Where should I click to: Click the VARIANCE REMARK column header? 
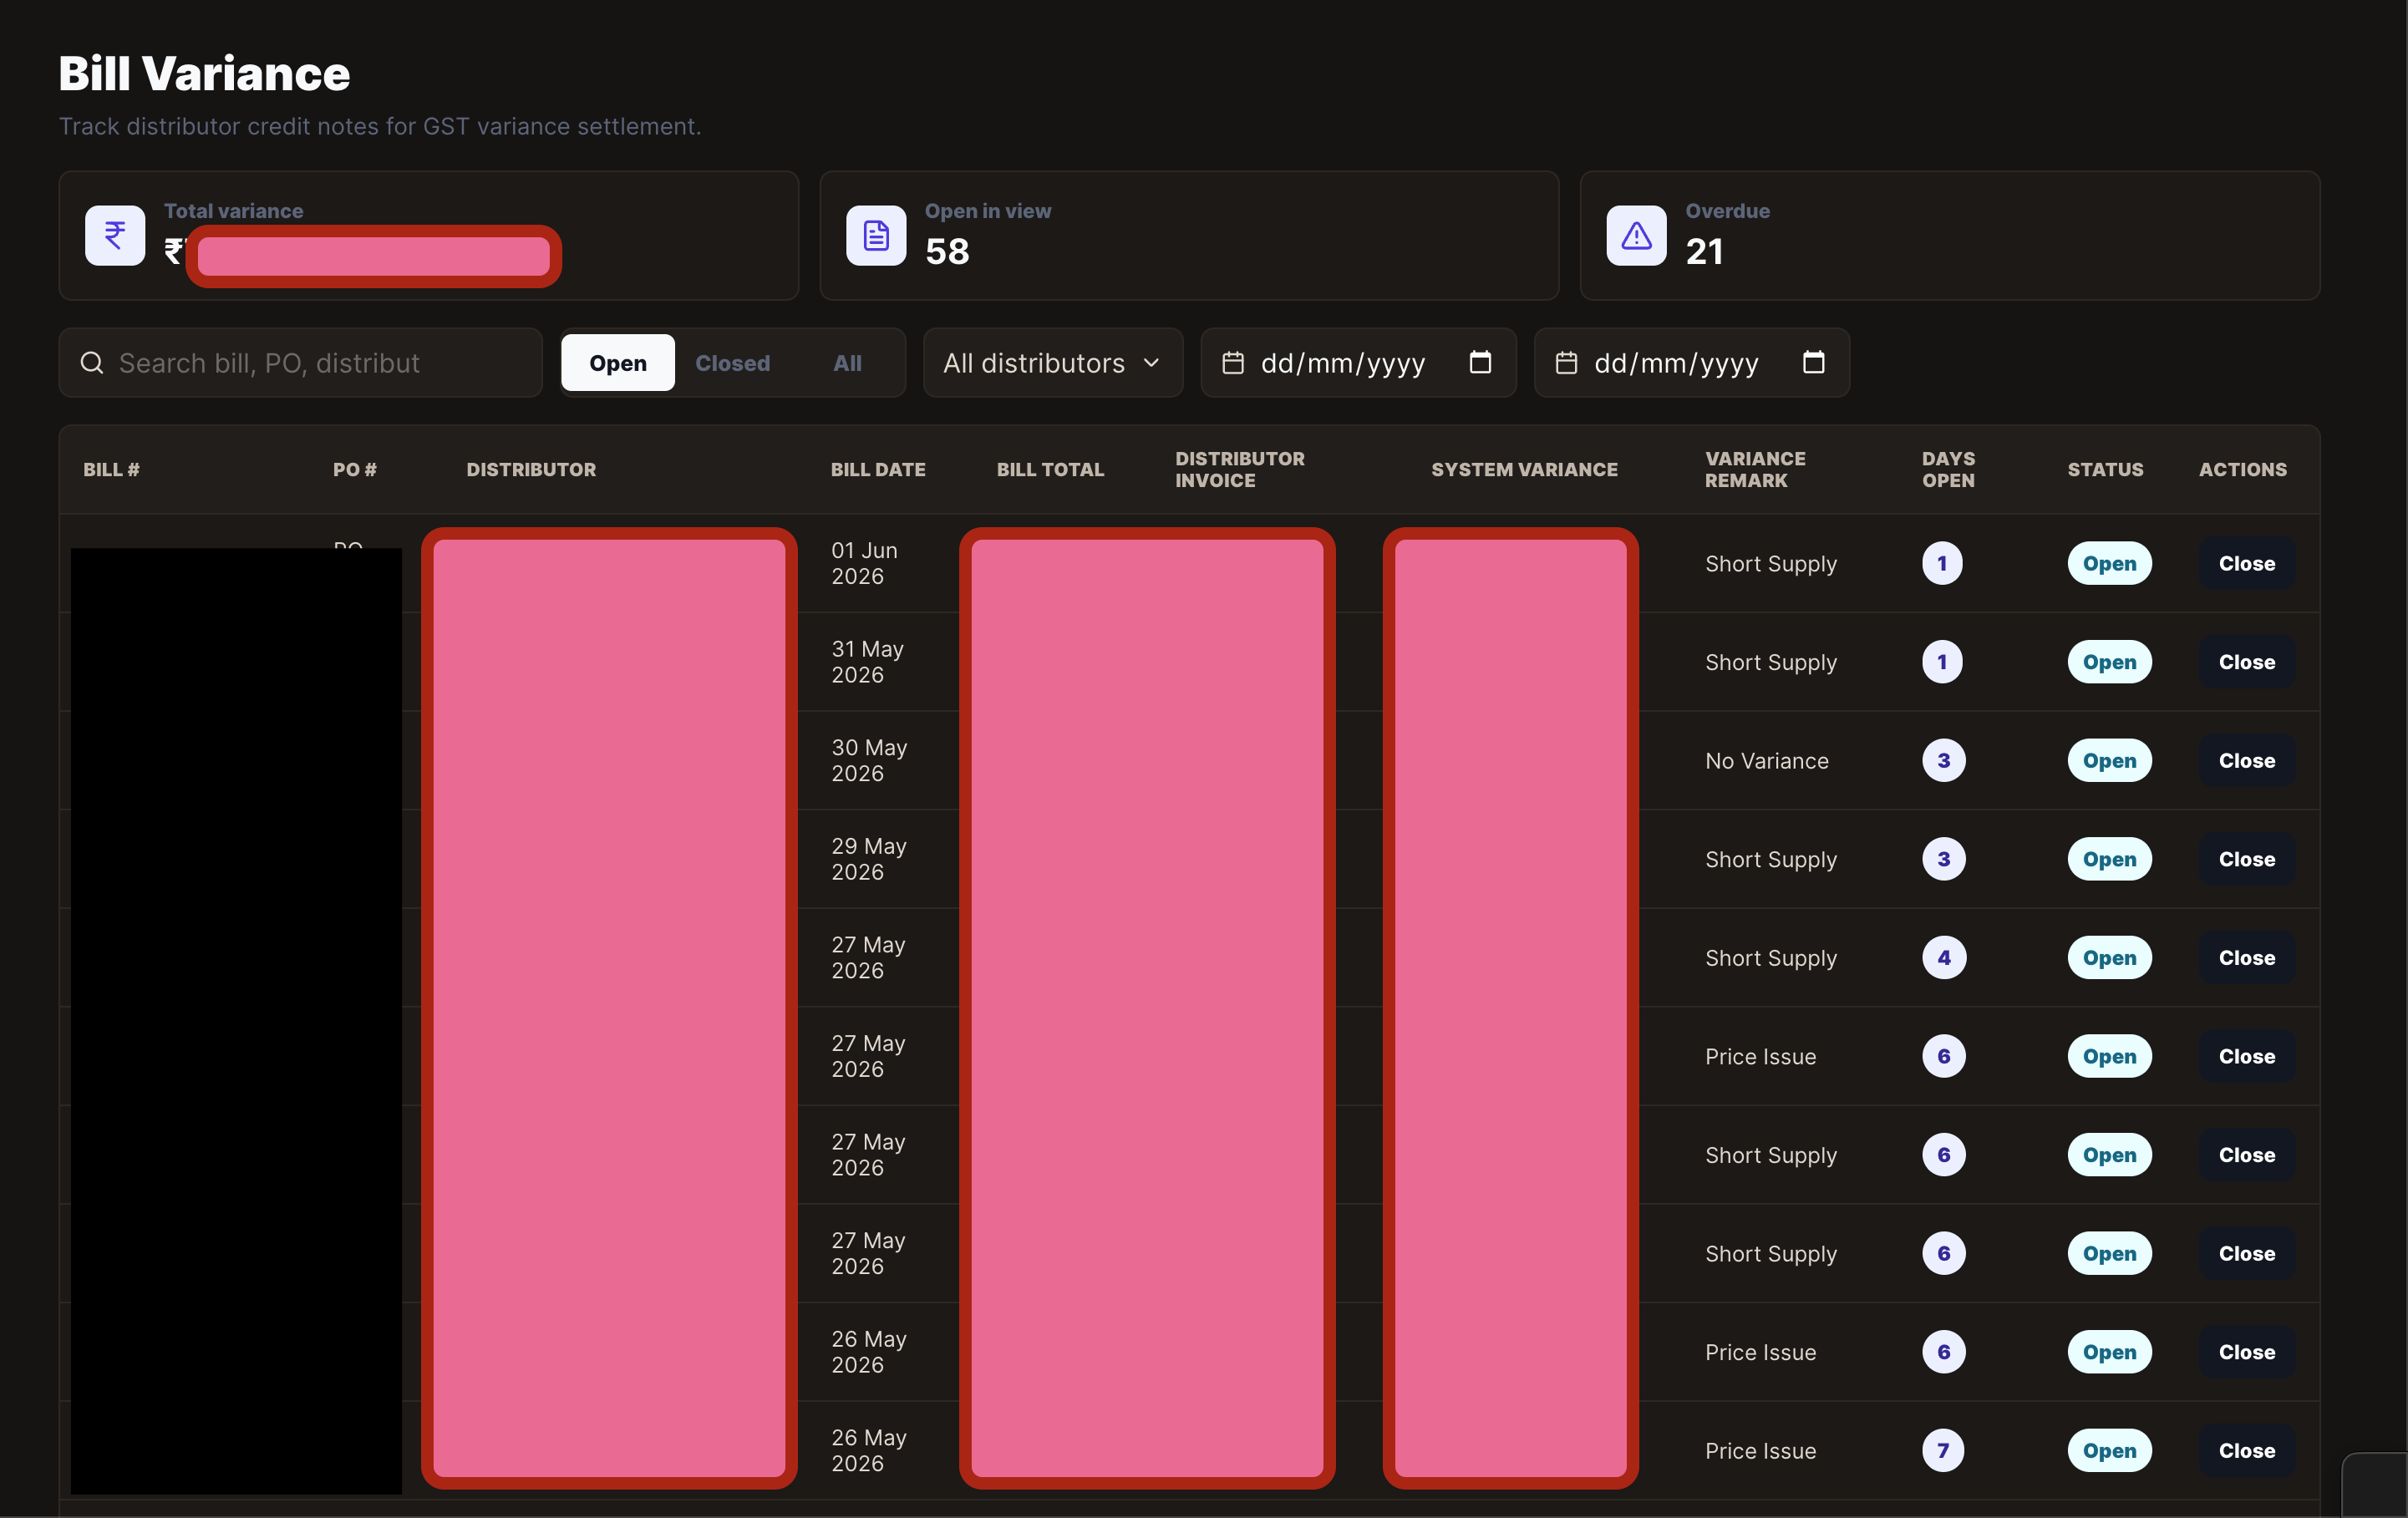1755,470
